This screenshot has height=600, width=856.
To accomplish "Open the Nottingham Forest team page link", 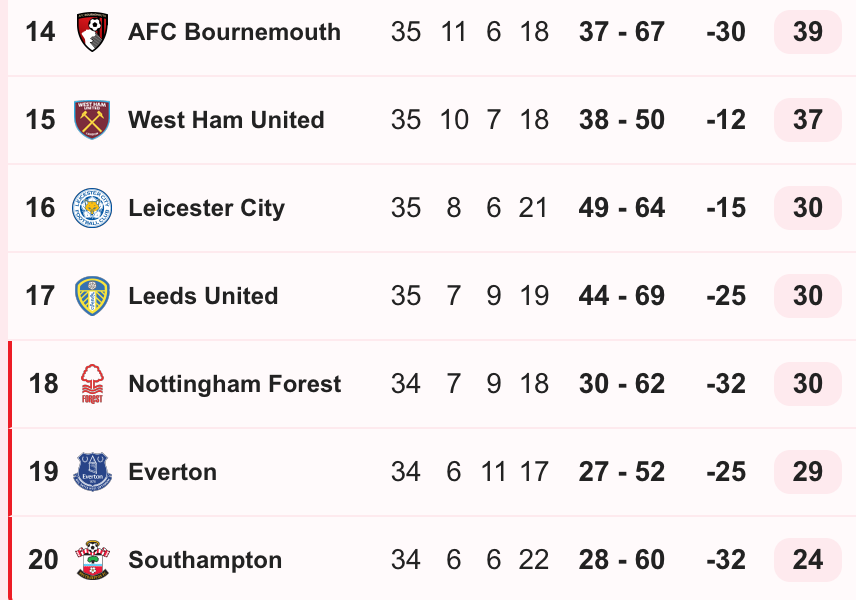I will pyautogui.click(x=235, y=384).
